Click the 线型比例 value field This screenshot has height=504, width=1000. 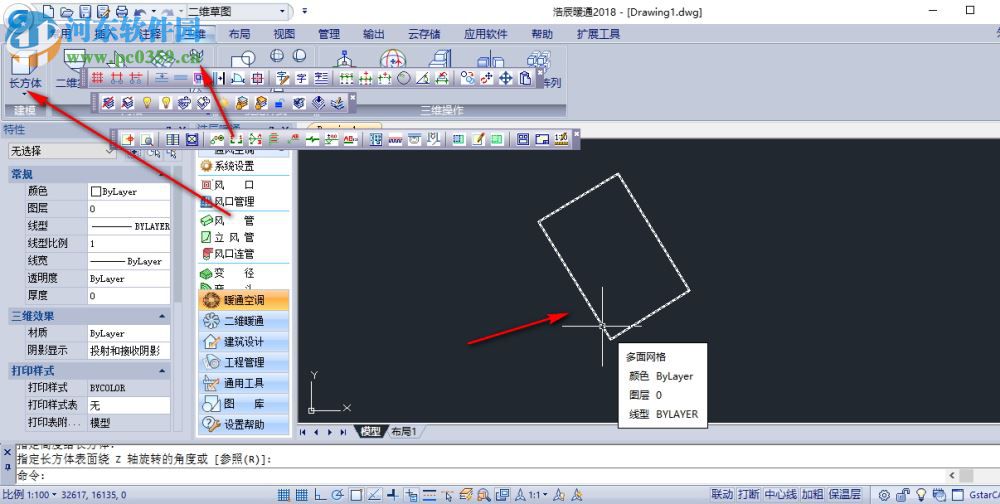pos(129,243)
